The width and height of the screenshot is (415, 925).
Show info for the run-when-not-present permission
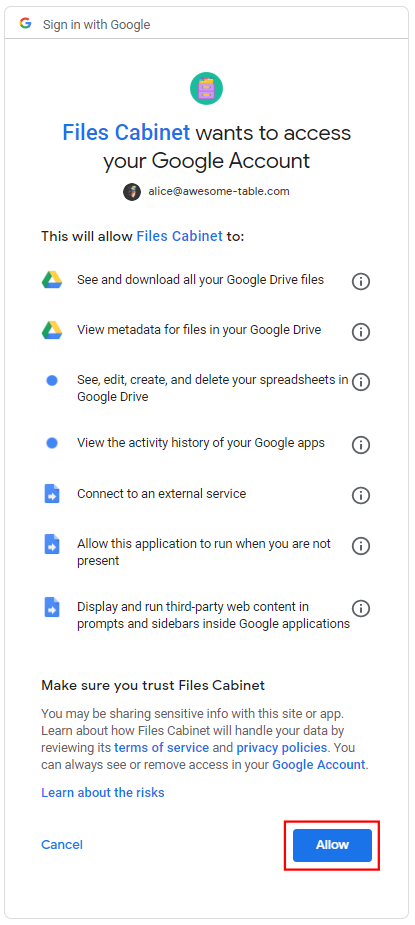(x=361, y=546)
